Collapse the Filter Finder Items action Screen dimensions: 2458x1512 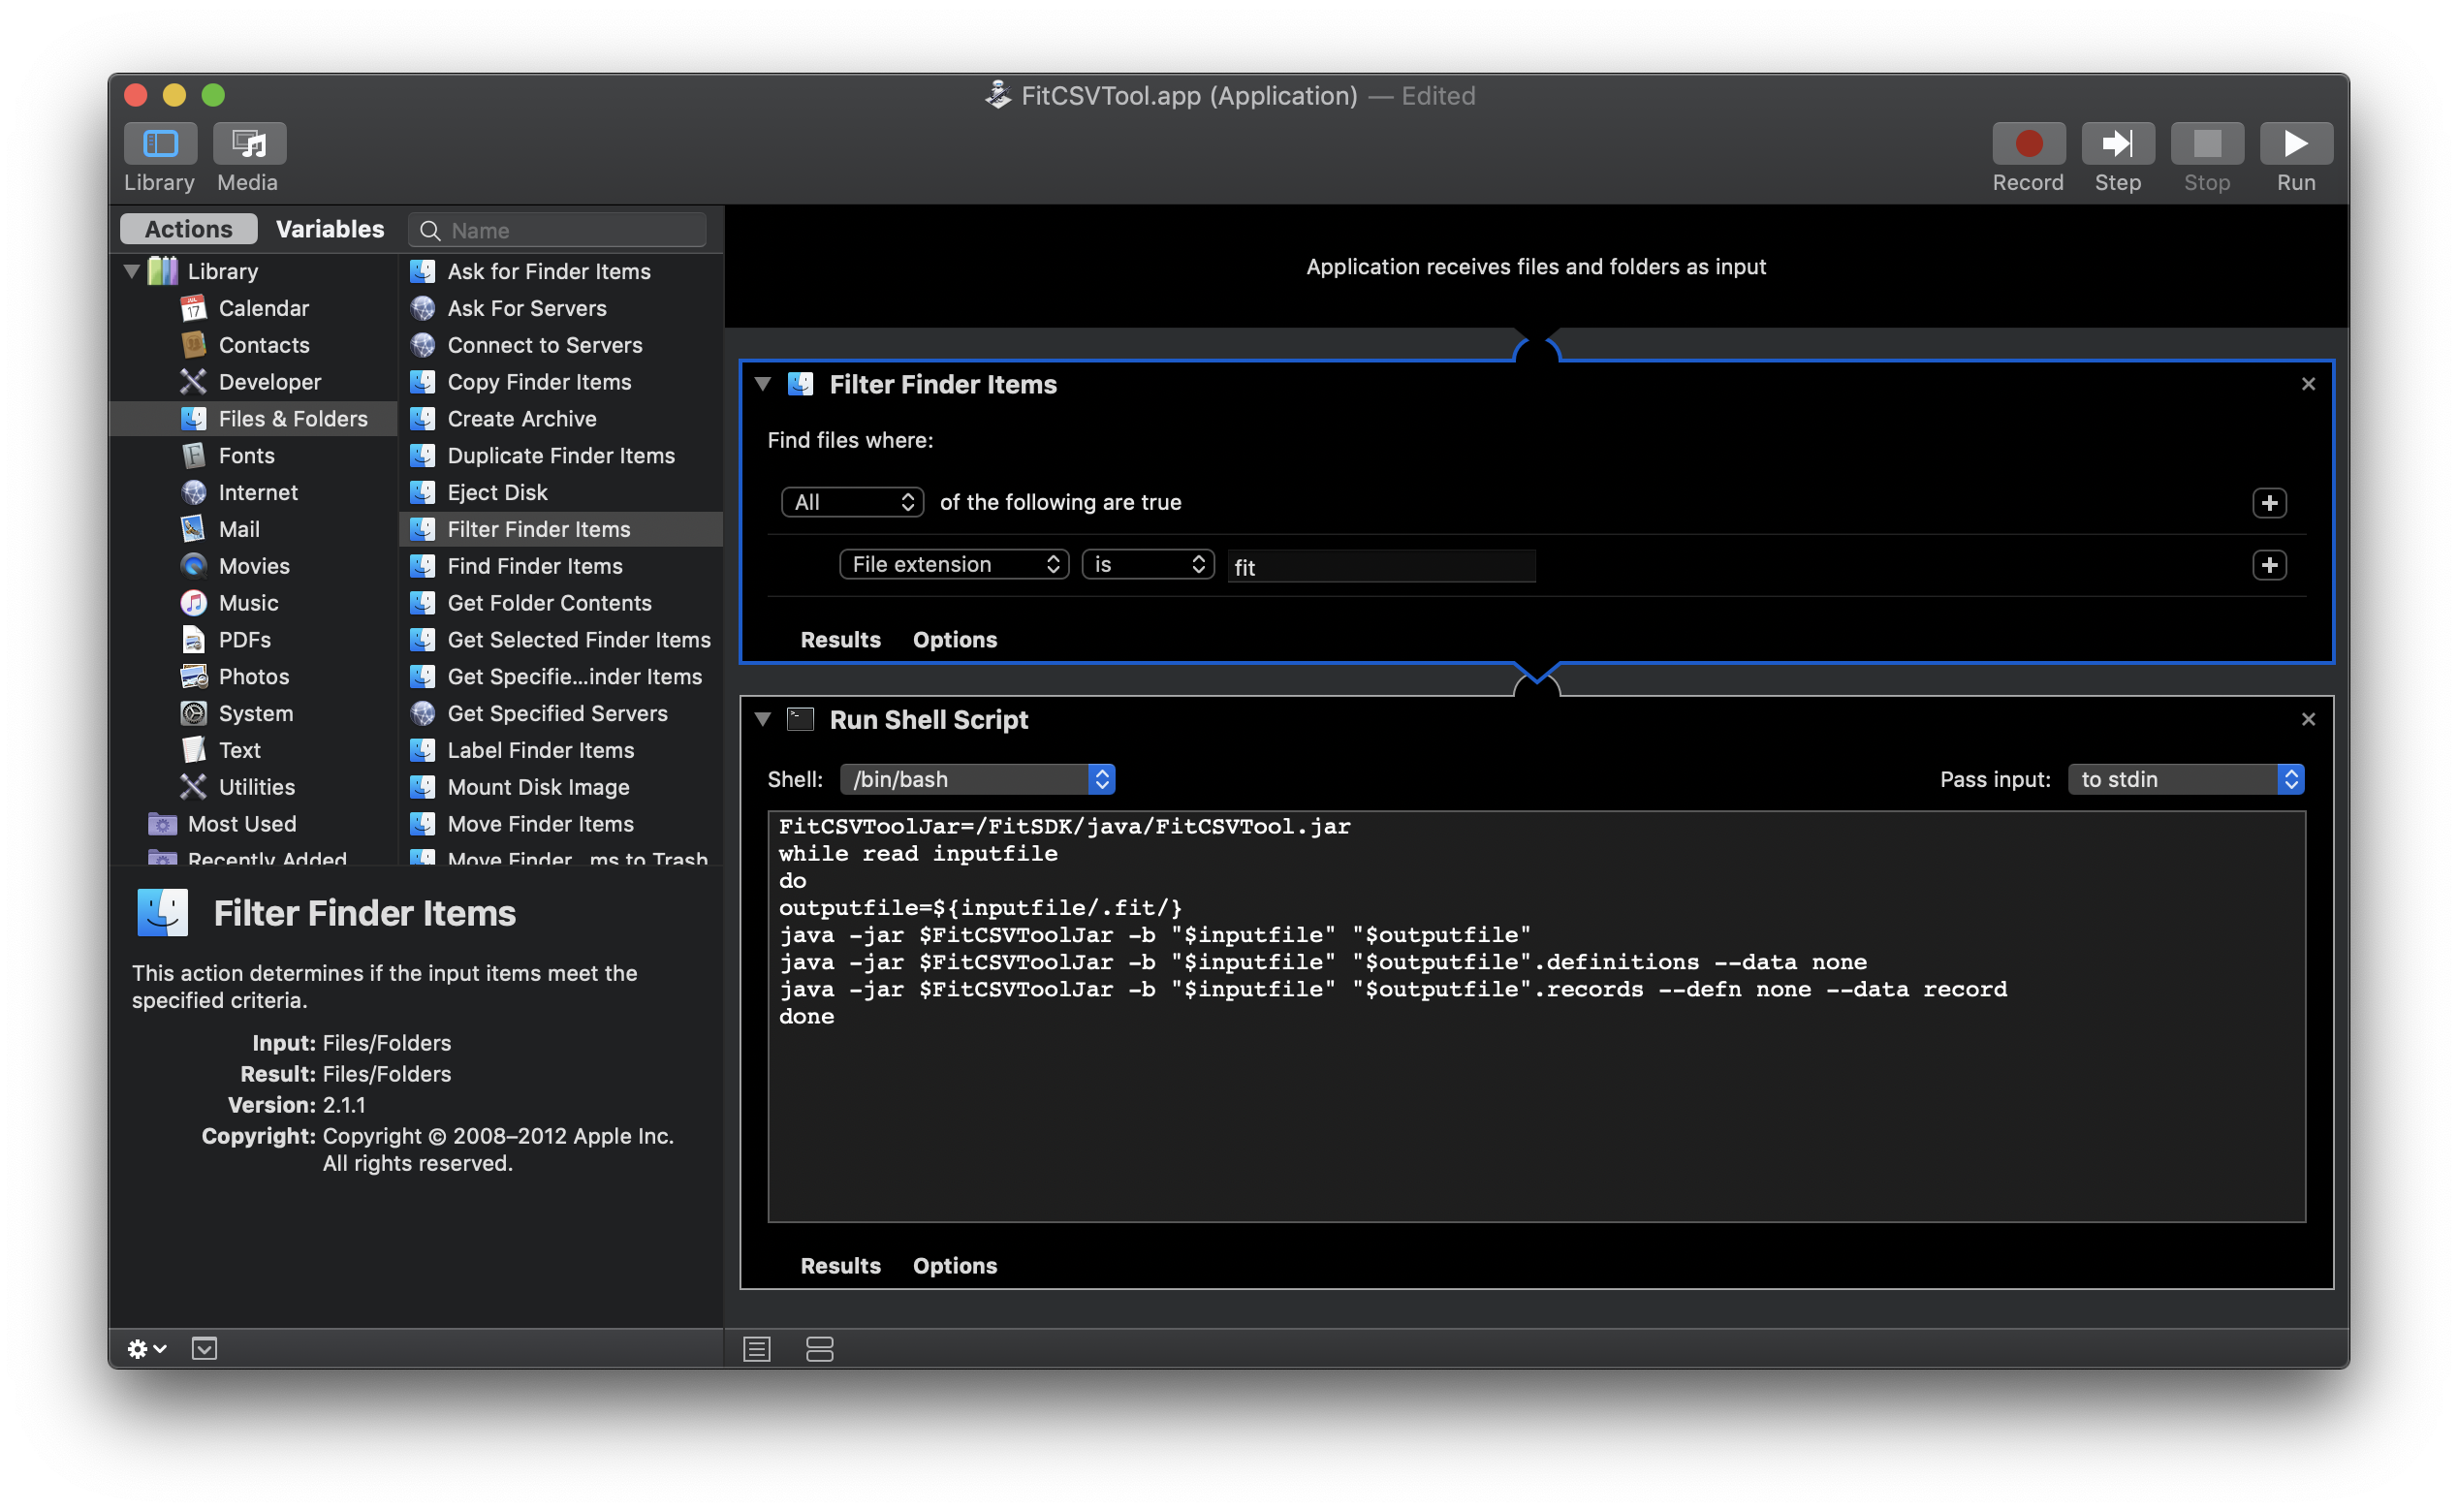tap(763, 384)
